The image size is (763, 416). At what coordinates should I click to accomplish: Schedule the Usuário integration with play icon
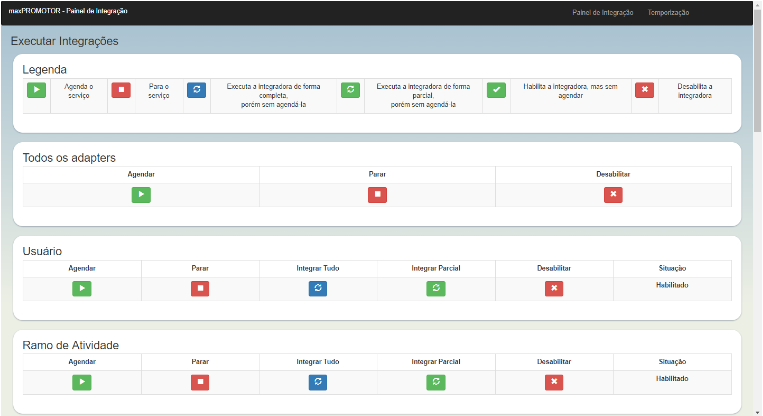82,289
